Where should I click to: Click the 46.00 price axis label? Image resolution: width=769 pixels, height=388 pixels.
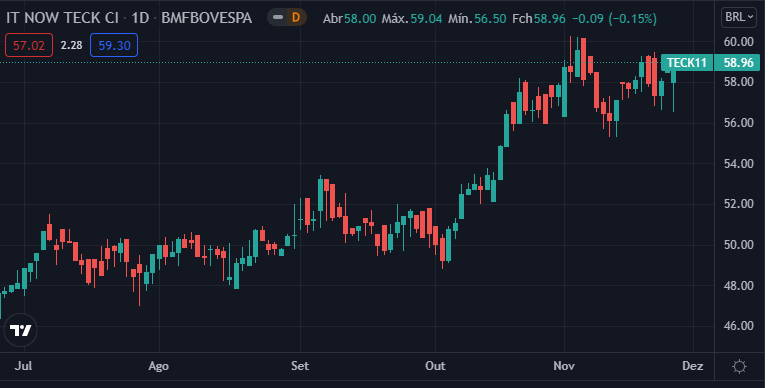tap(739, 325)
